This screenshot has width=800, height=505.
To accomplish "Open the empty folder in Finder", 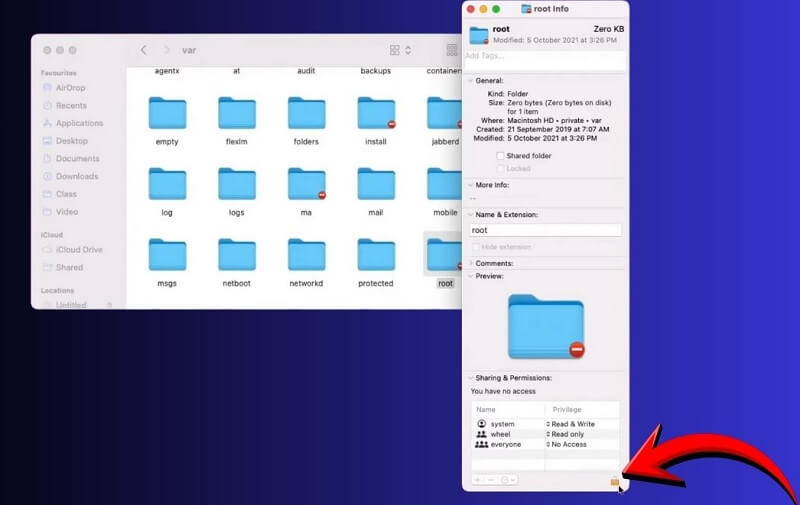I will [x=167, y=113].
